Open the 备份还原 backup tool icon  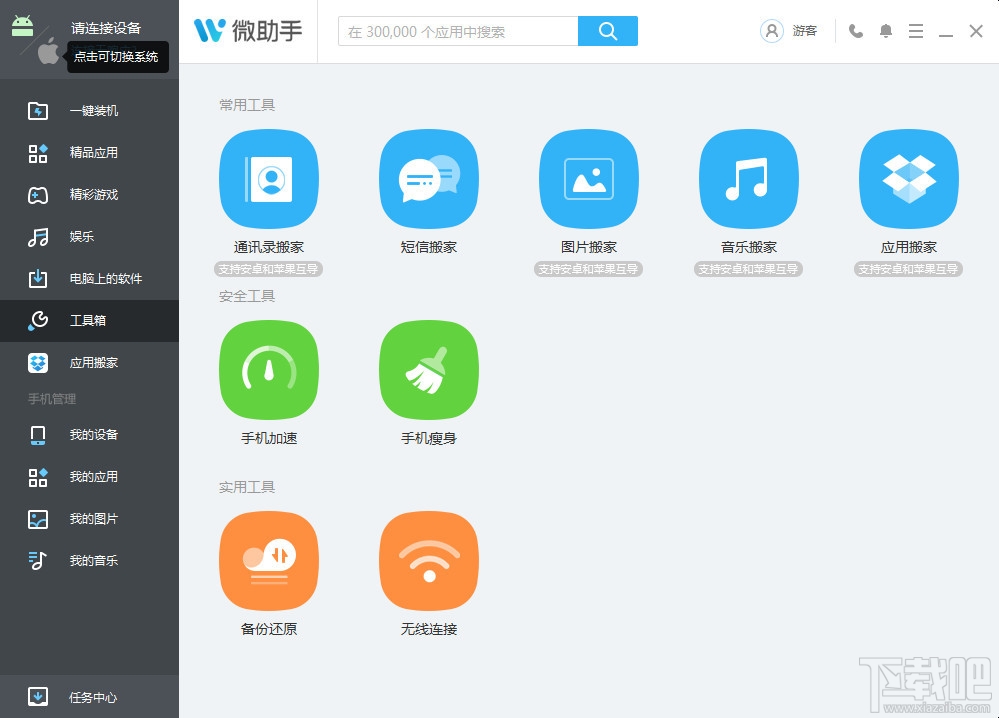(269, 561)
